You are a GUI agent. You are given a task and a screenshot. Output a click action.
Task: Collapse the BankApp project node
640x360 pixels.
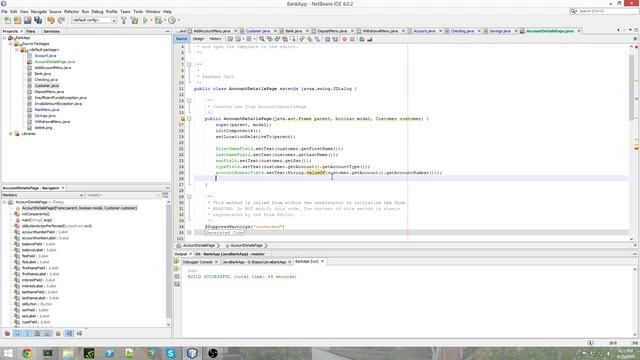click(4, 38)
